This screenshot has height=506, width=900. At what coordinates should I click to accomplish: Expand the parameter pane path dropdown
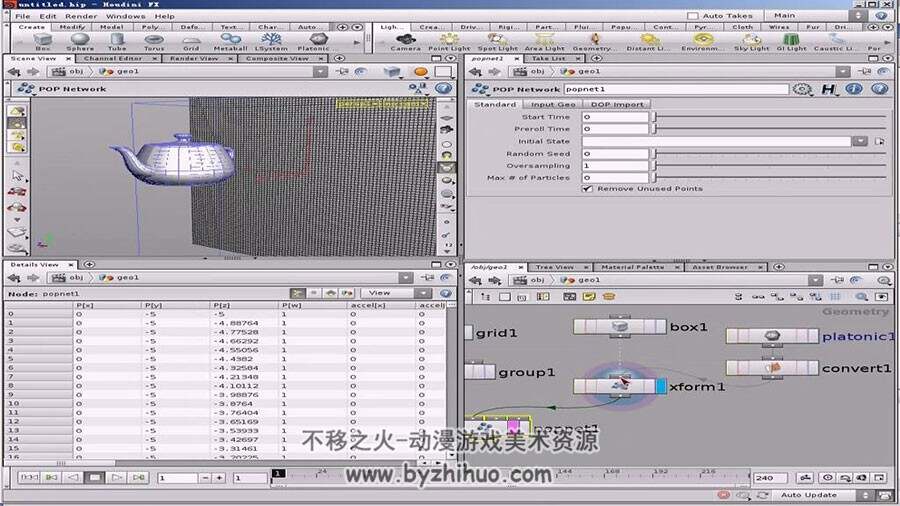tap(843, 72)
